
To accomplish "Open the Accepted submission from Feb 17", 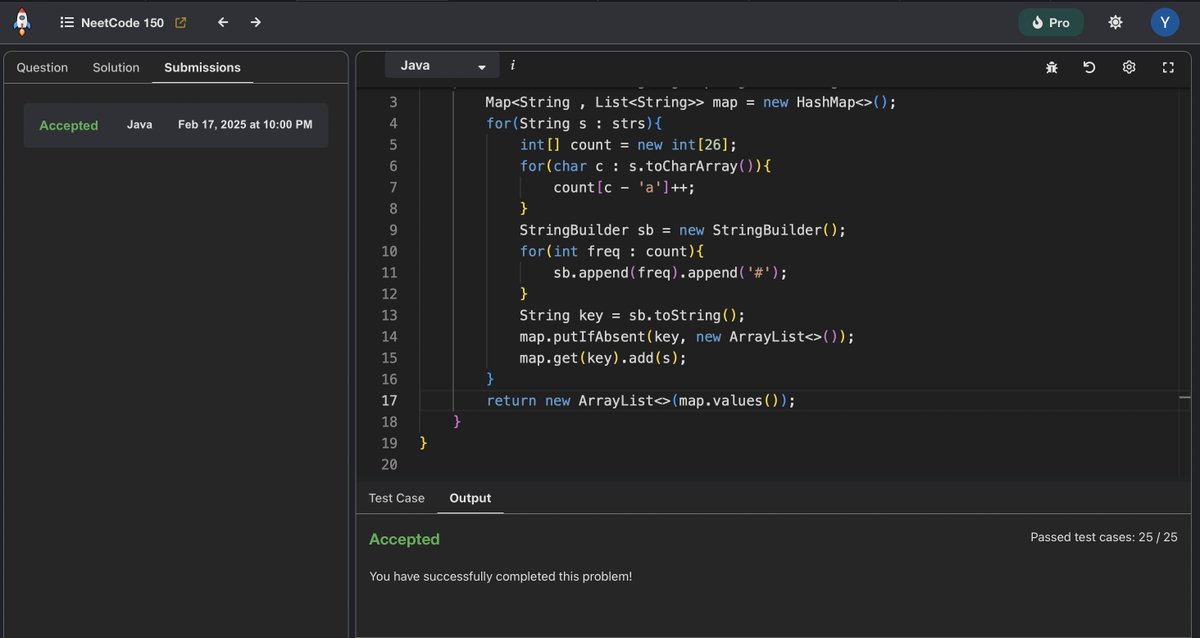I will tap(175, 124).
